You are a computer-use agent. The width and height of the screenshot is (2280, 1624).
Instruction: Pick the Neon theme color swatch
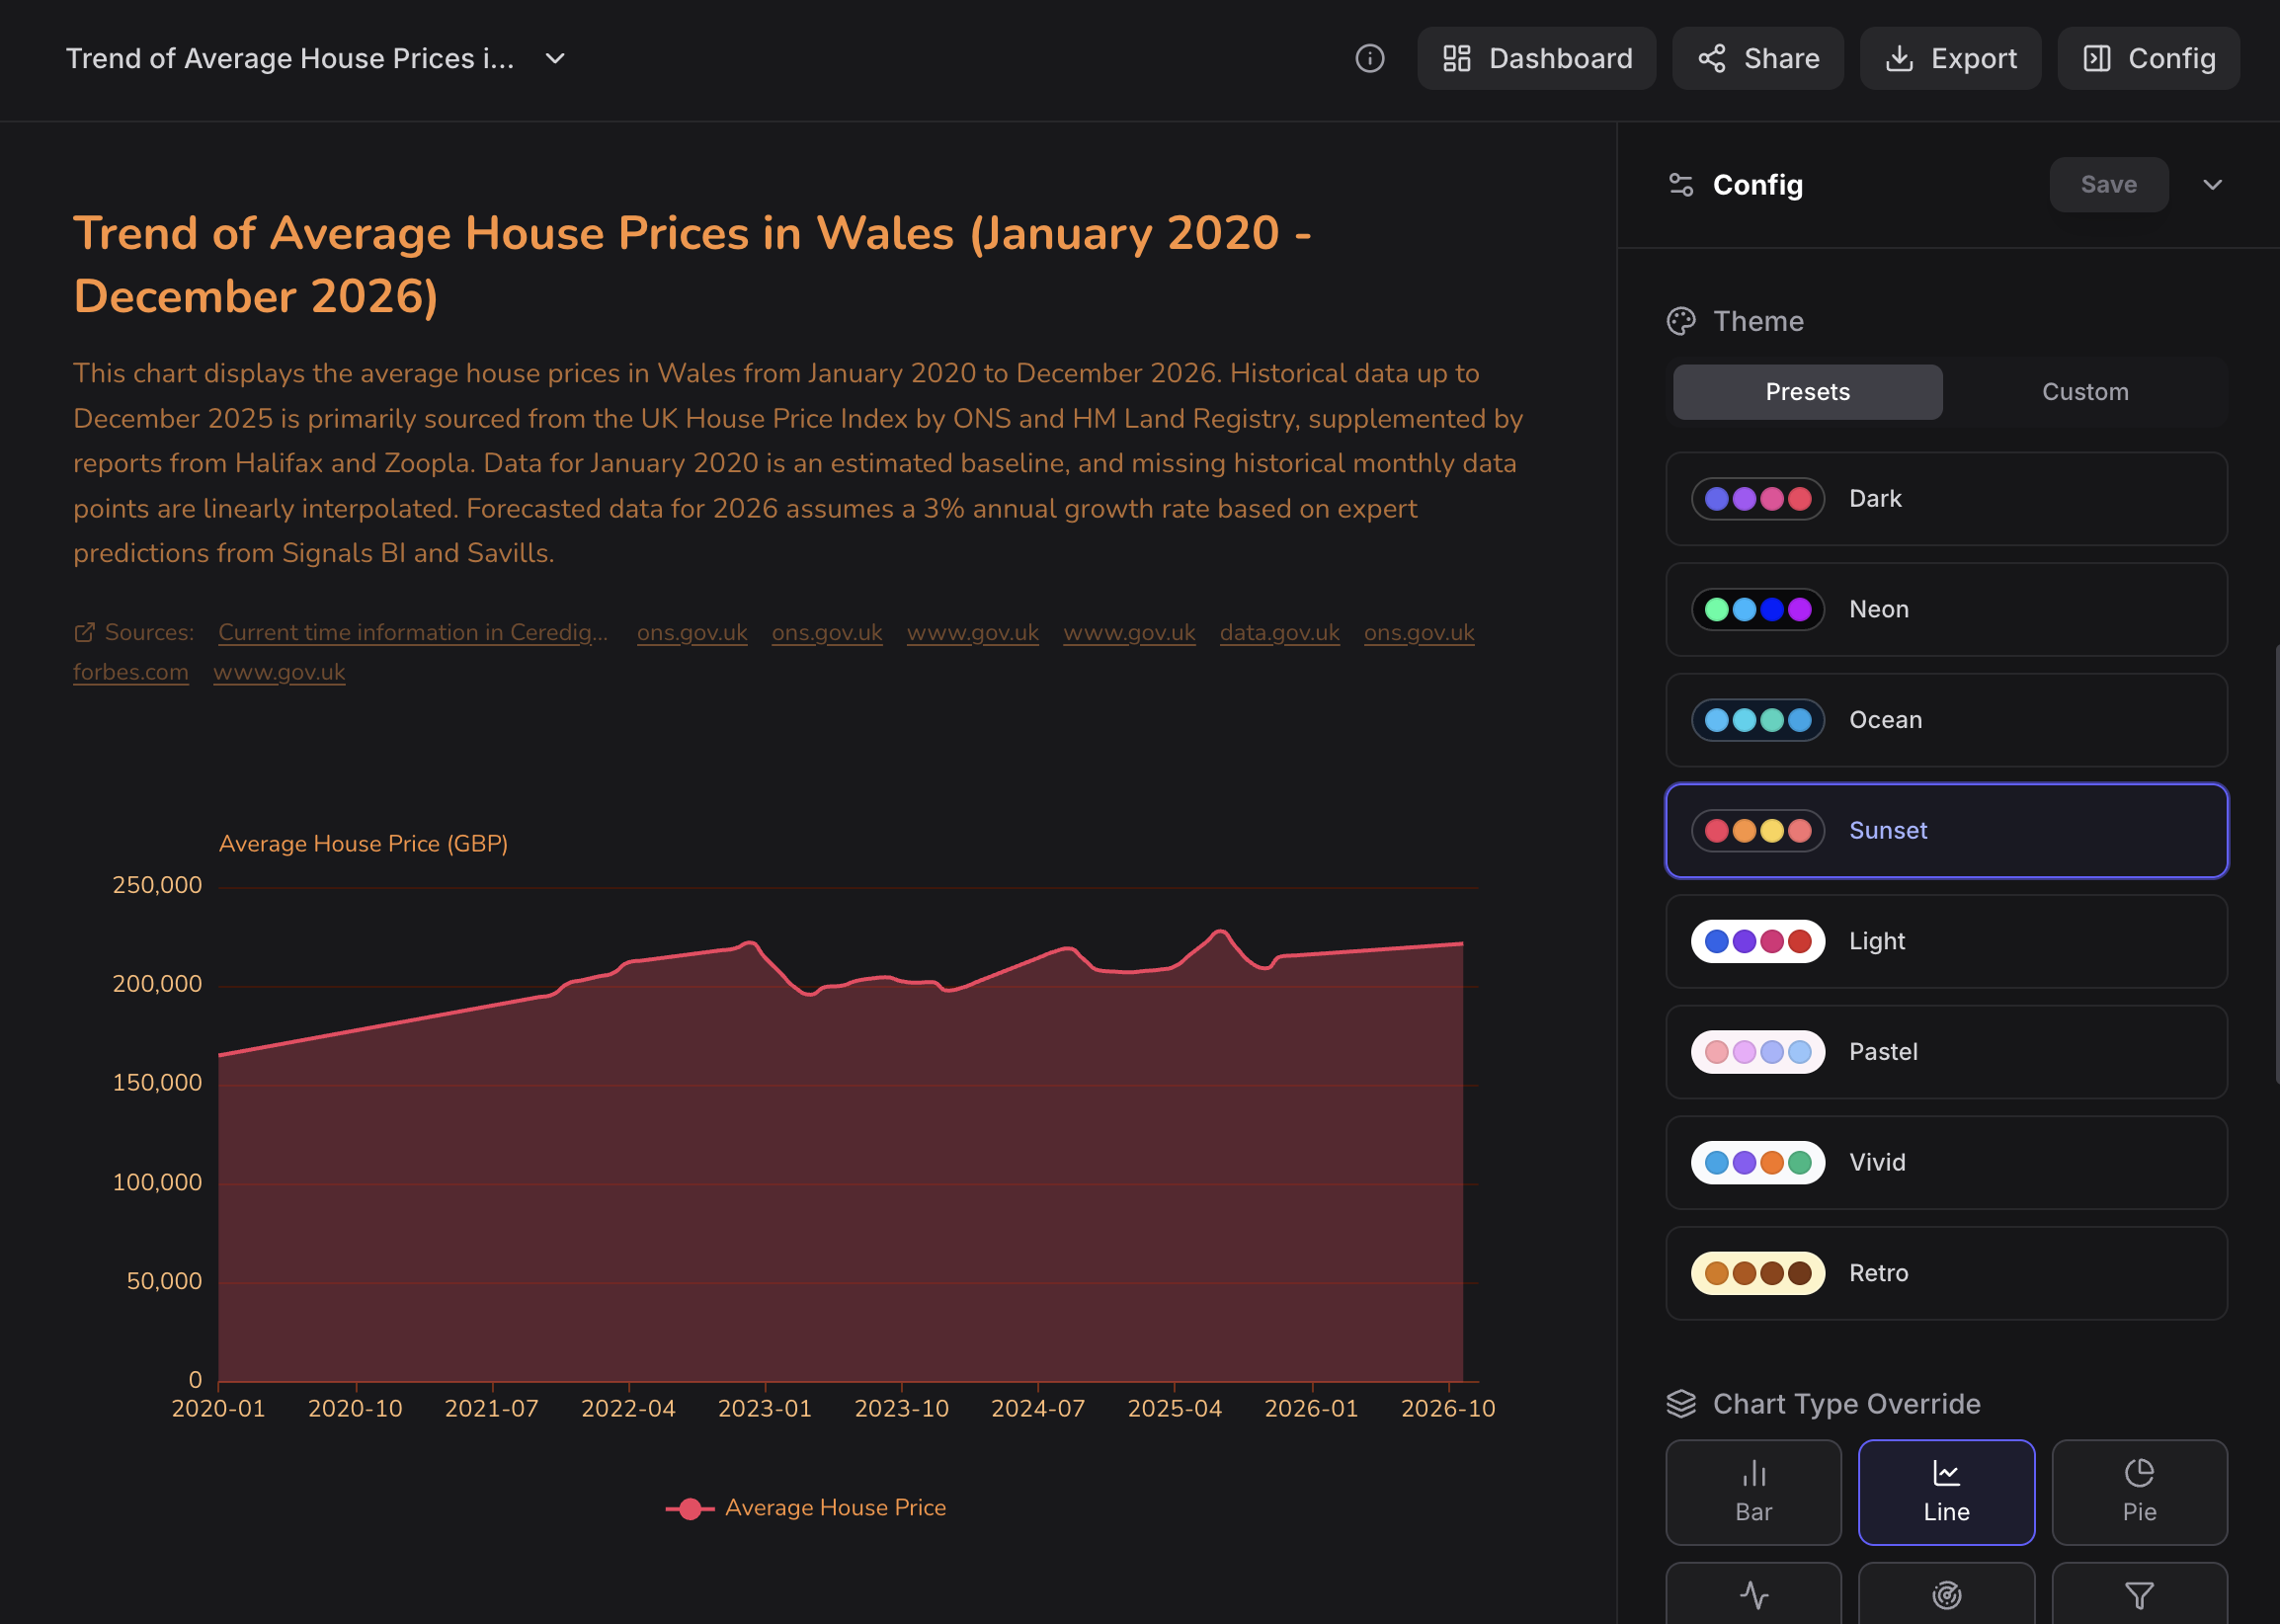point(1757,609)
